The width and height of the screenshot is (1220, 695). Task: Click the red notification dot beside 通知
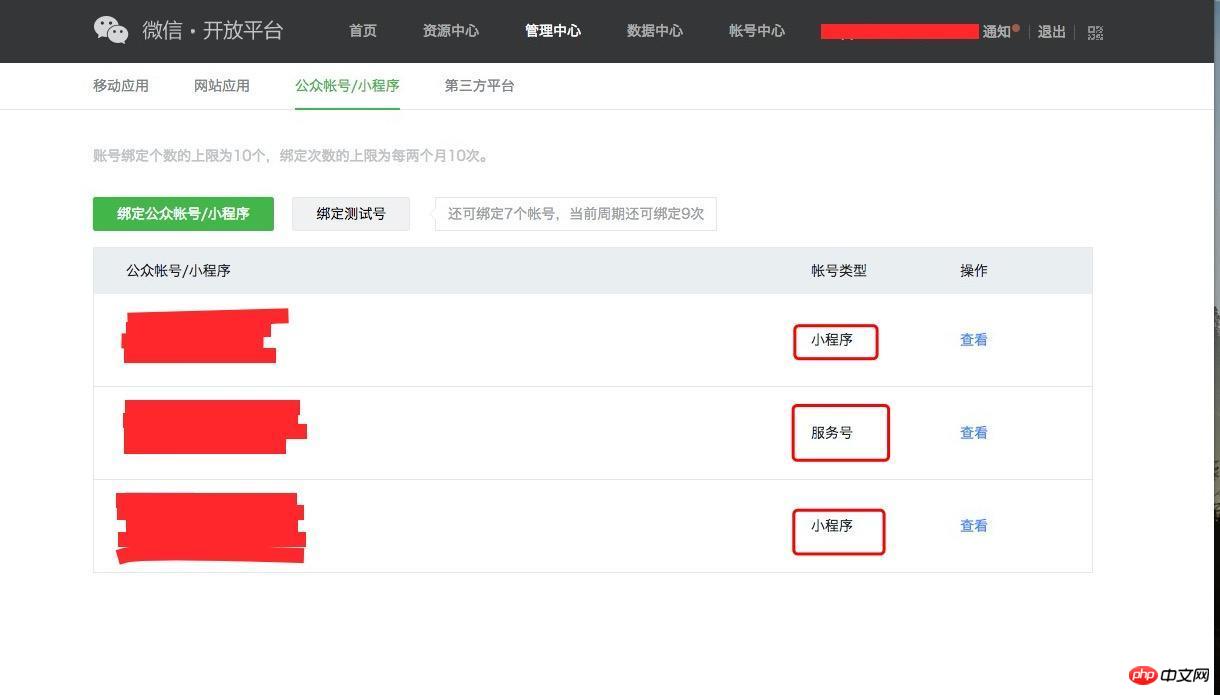pyautogui.click(x=1015, y=26)
